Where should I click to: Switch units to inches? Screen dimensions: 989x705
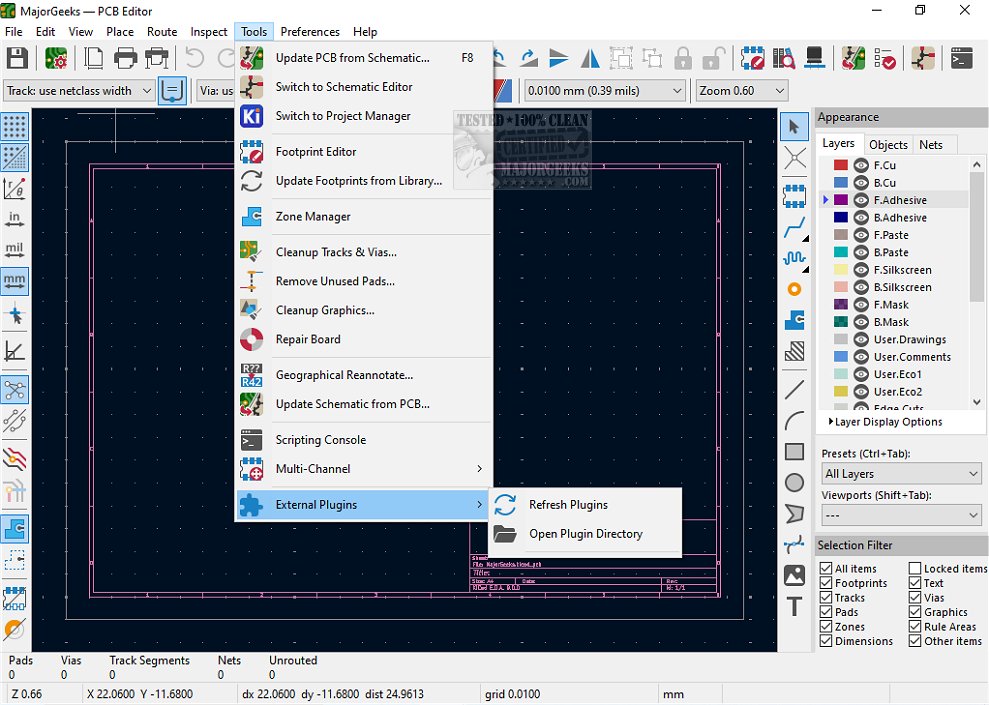pos(15,219)
